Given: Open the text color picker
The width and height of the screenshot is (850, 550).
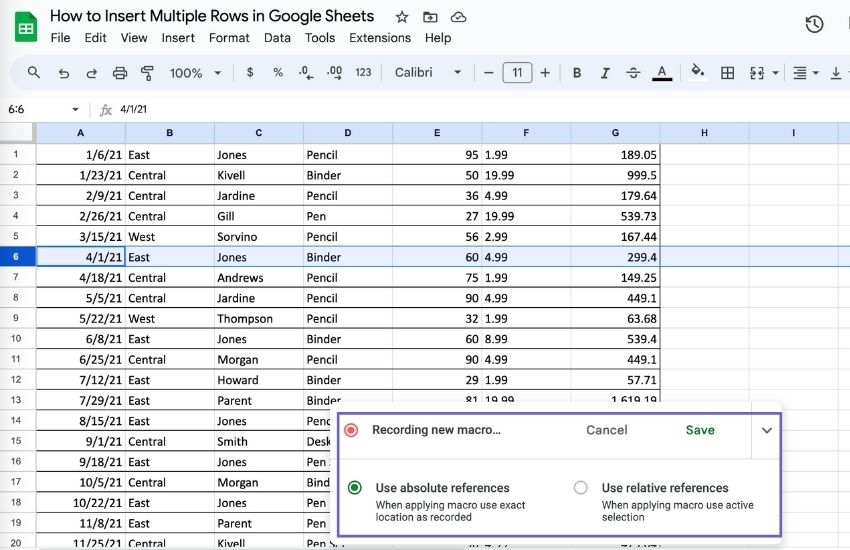Looking at the screenshot, I should coord(662,73).
